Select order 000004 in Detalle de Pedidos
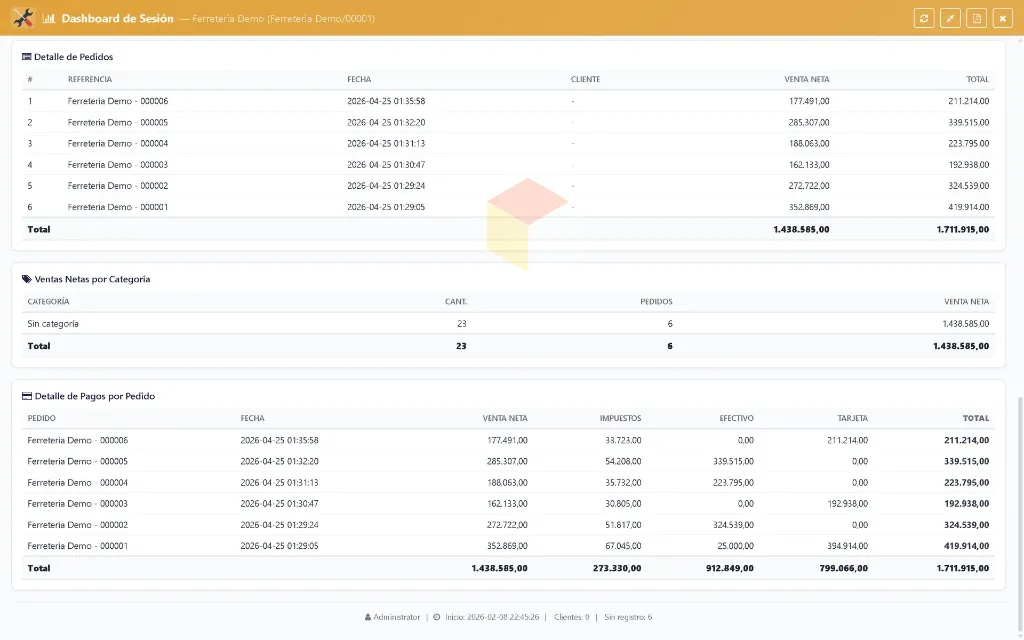 508,143
